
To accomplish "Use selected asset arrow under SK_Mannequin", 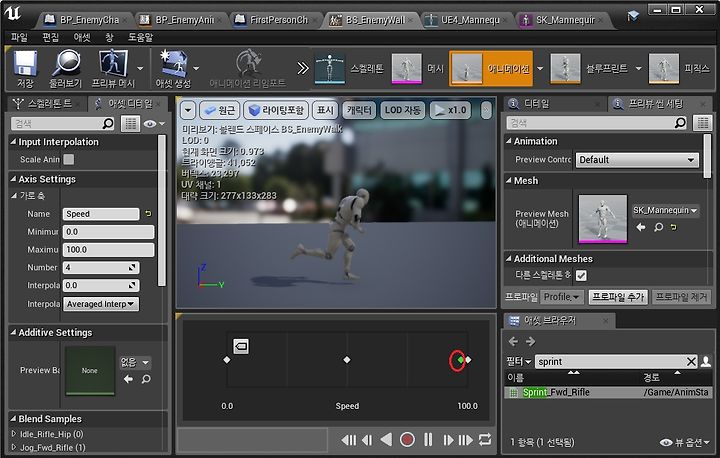I will click(641, 227).
